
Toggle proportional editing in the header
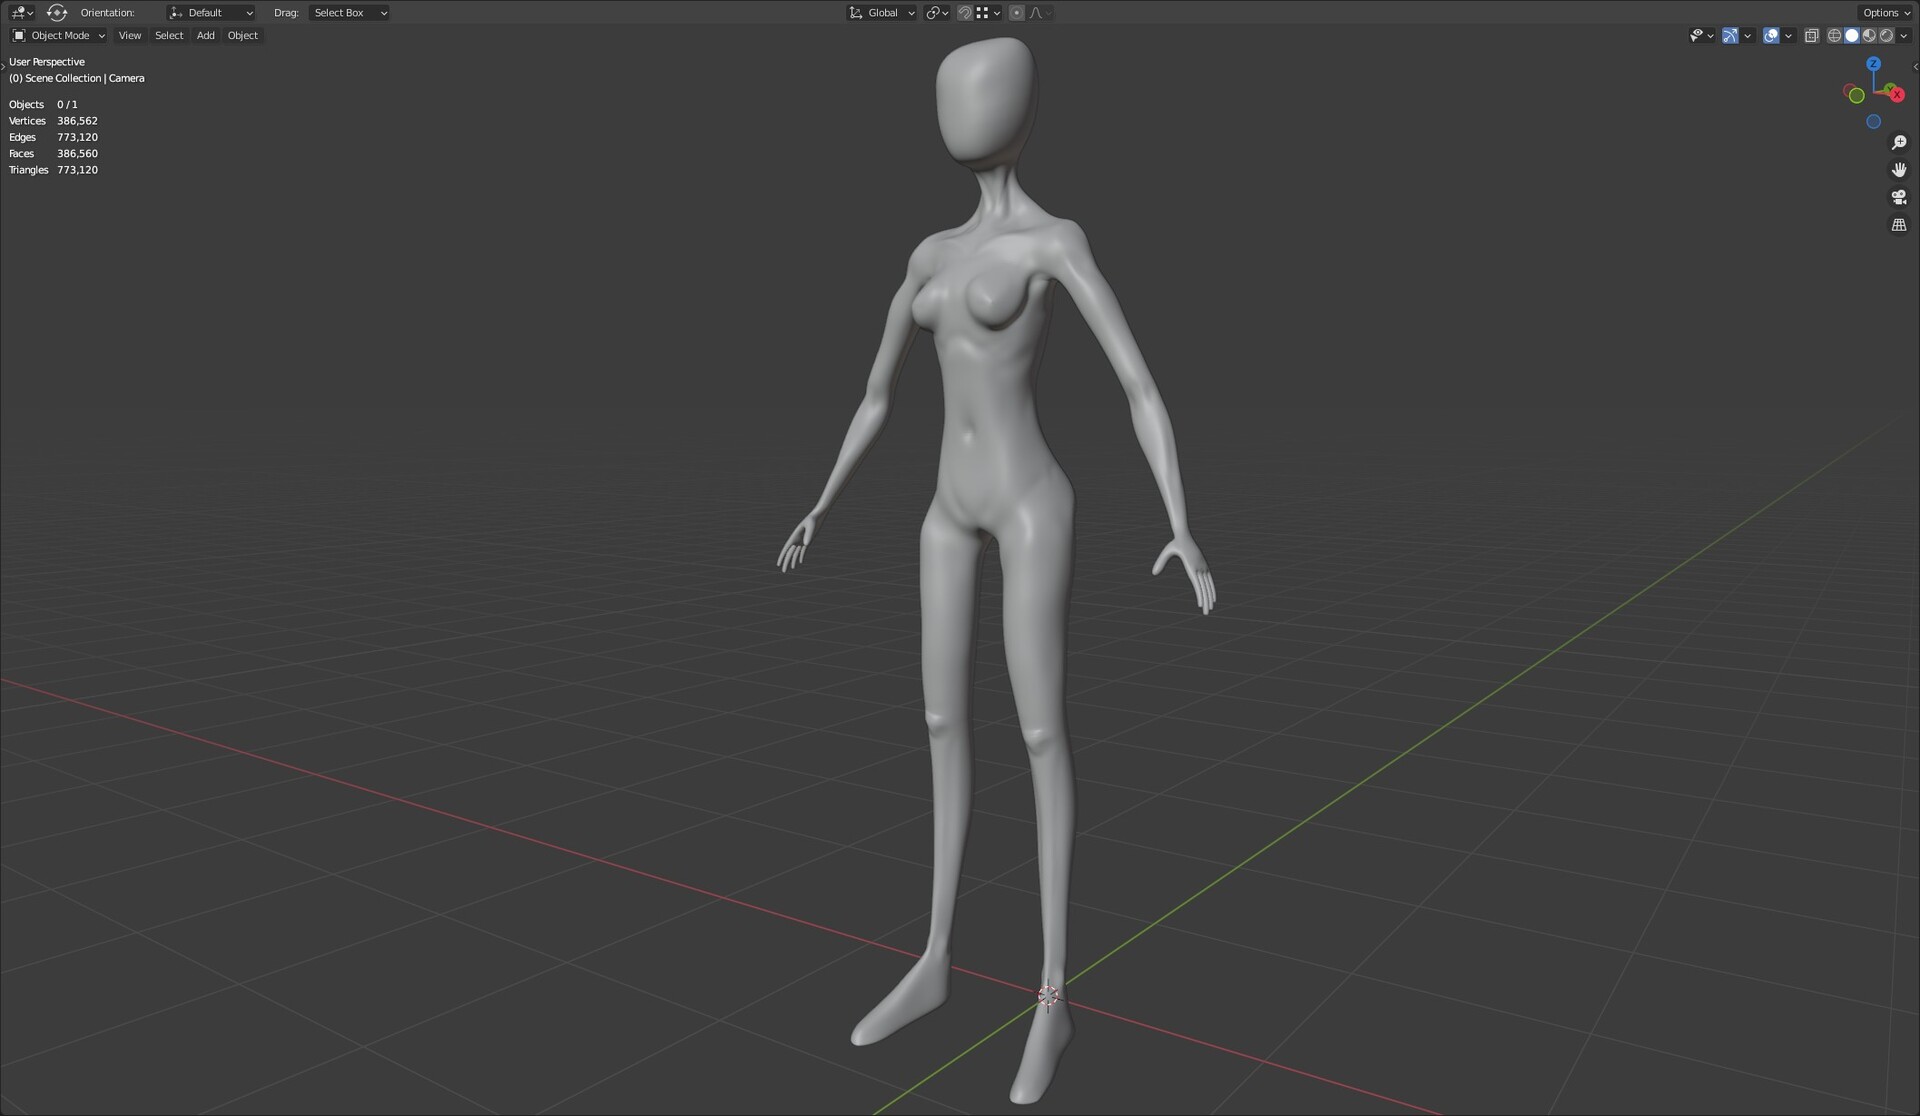click(1017, 13)
